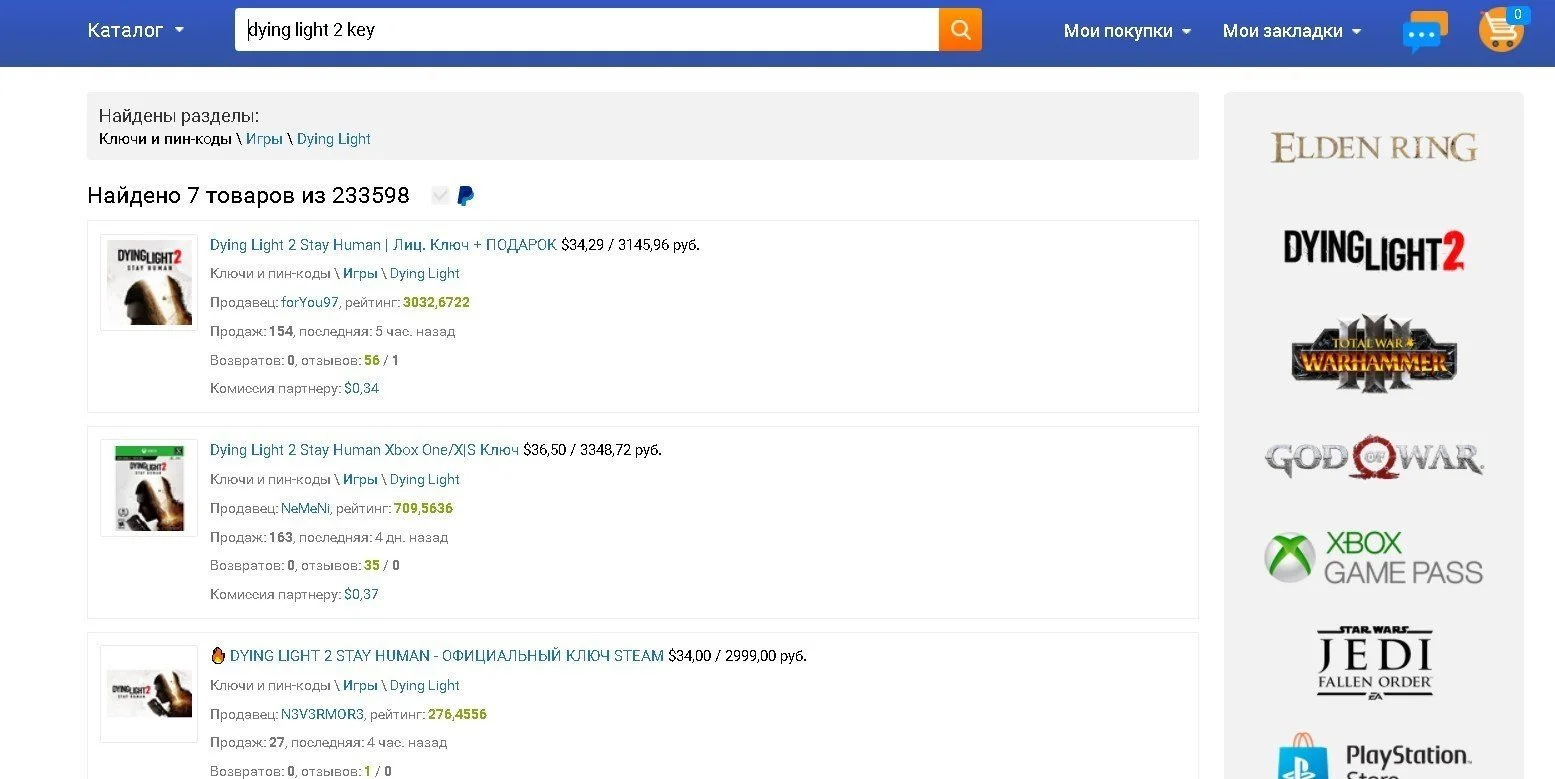Open the Total War Warhammer logo
Image resolution: width=1555 pixels, height=779 pixels.
pos(1373,353)
